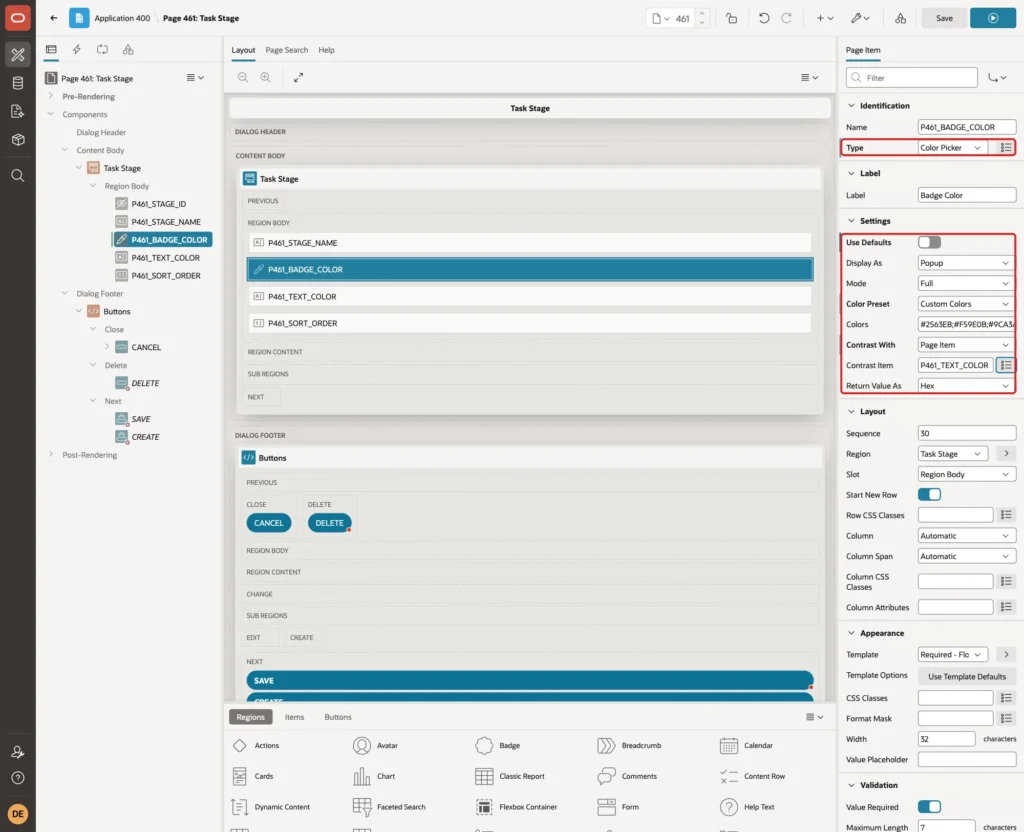Focus the property Filter field
Screen dimensions: 1024x832
coord(912,78)
